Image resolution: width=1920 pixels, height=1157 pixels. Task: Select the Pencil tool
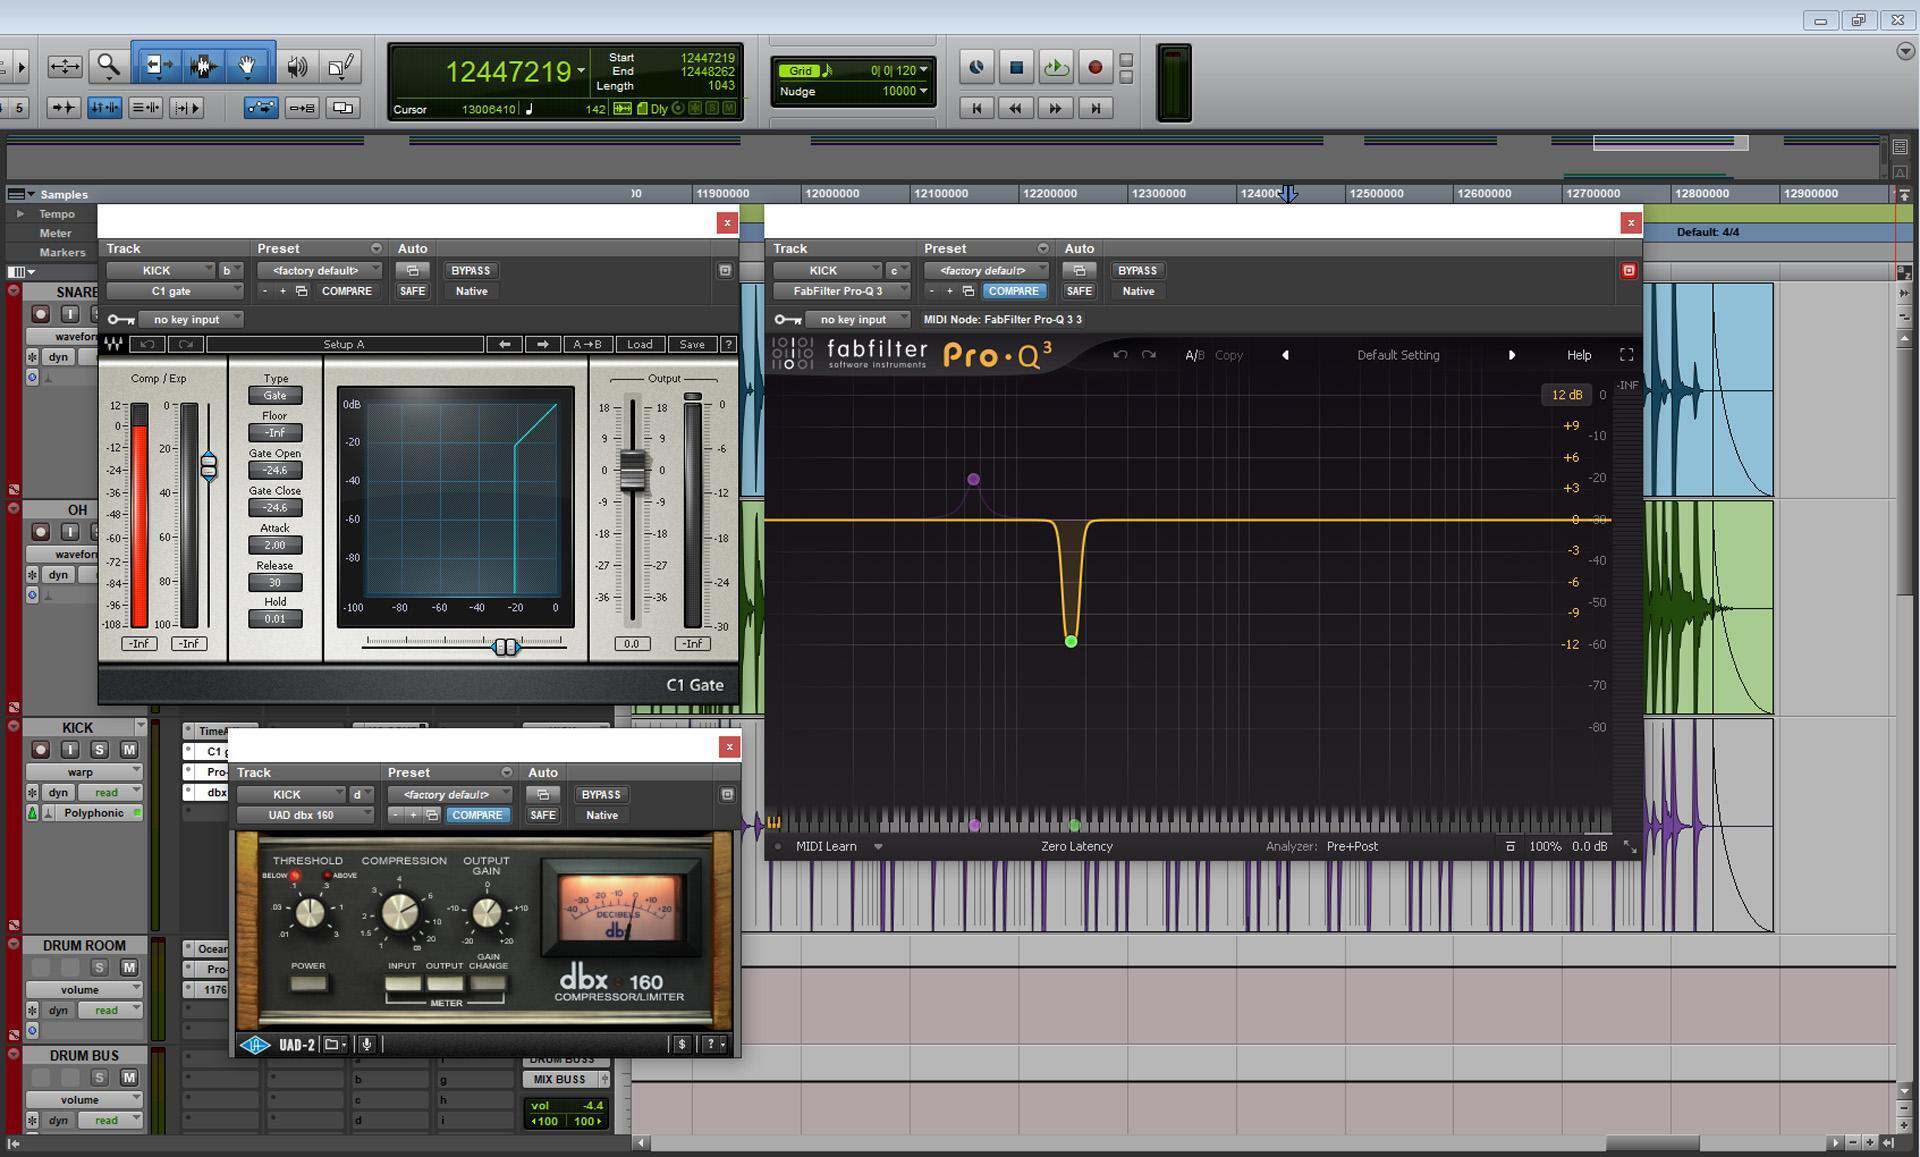(340, 65)
